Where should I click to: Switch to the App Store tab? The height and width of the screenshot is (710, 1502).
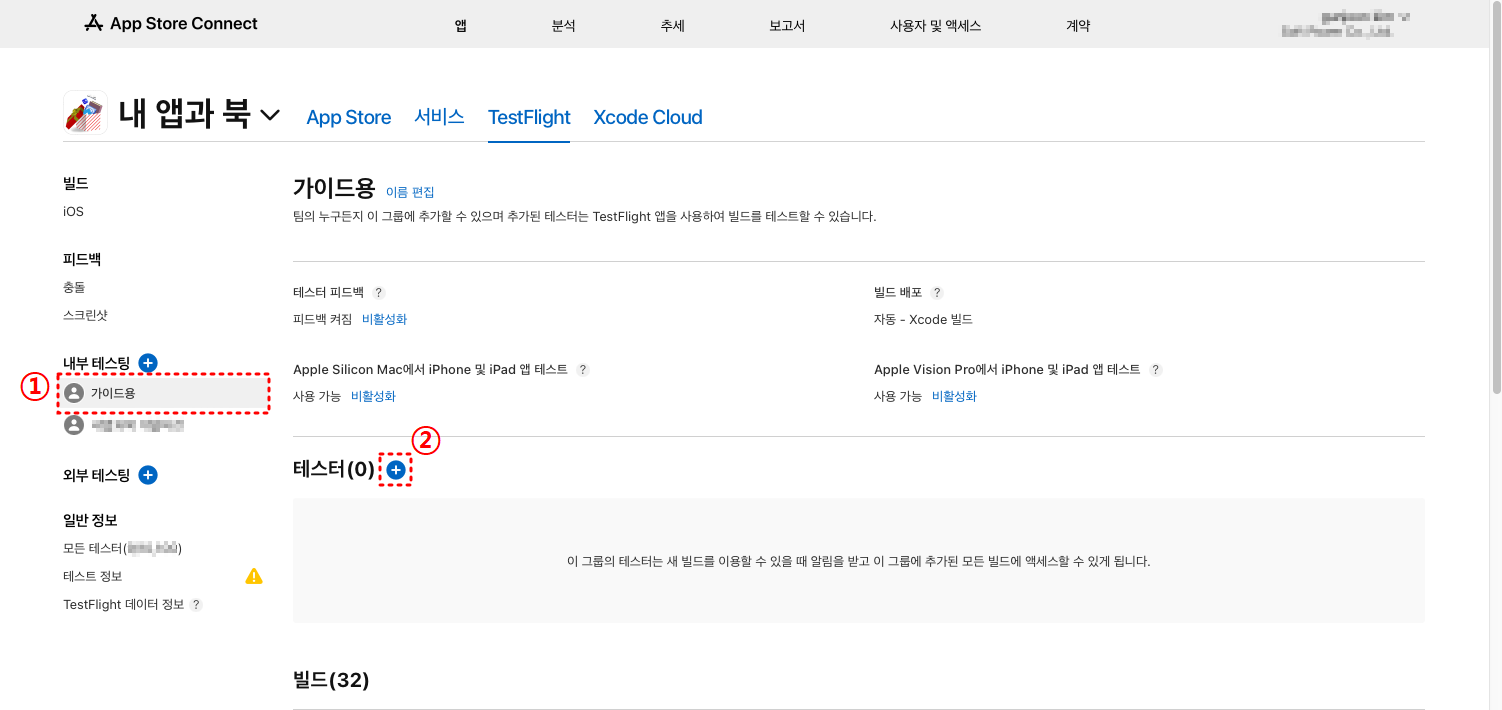pyautogui.click(x=349, y=117)
